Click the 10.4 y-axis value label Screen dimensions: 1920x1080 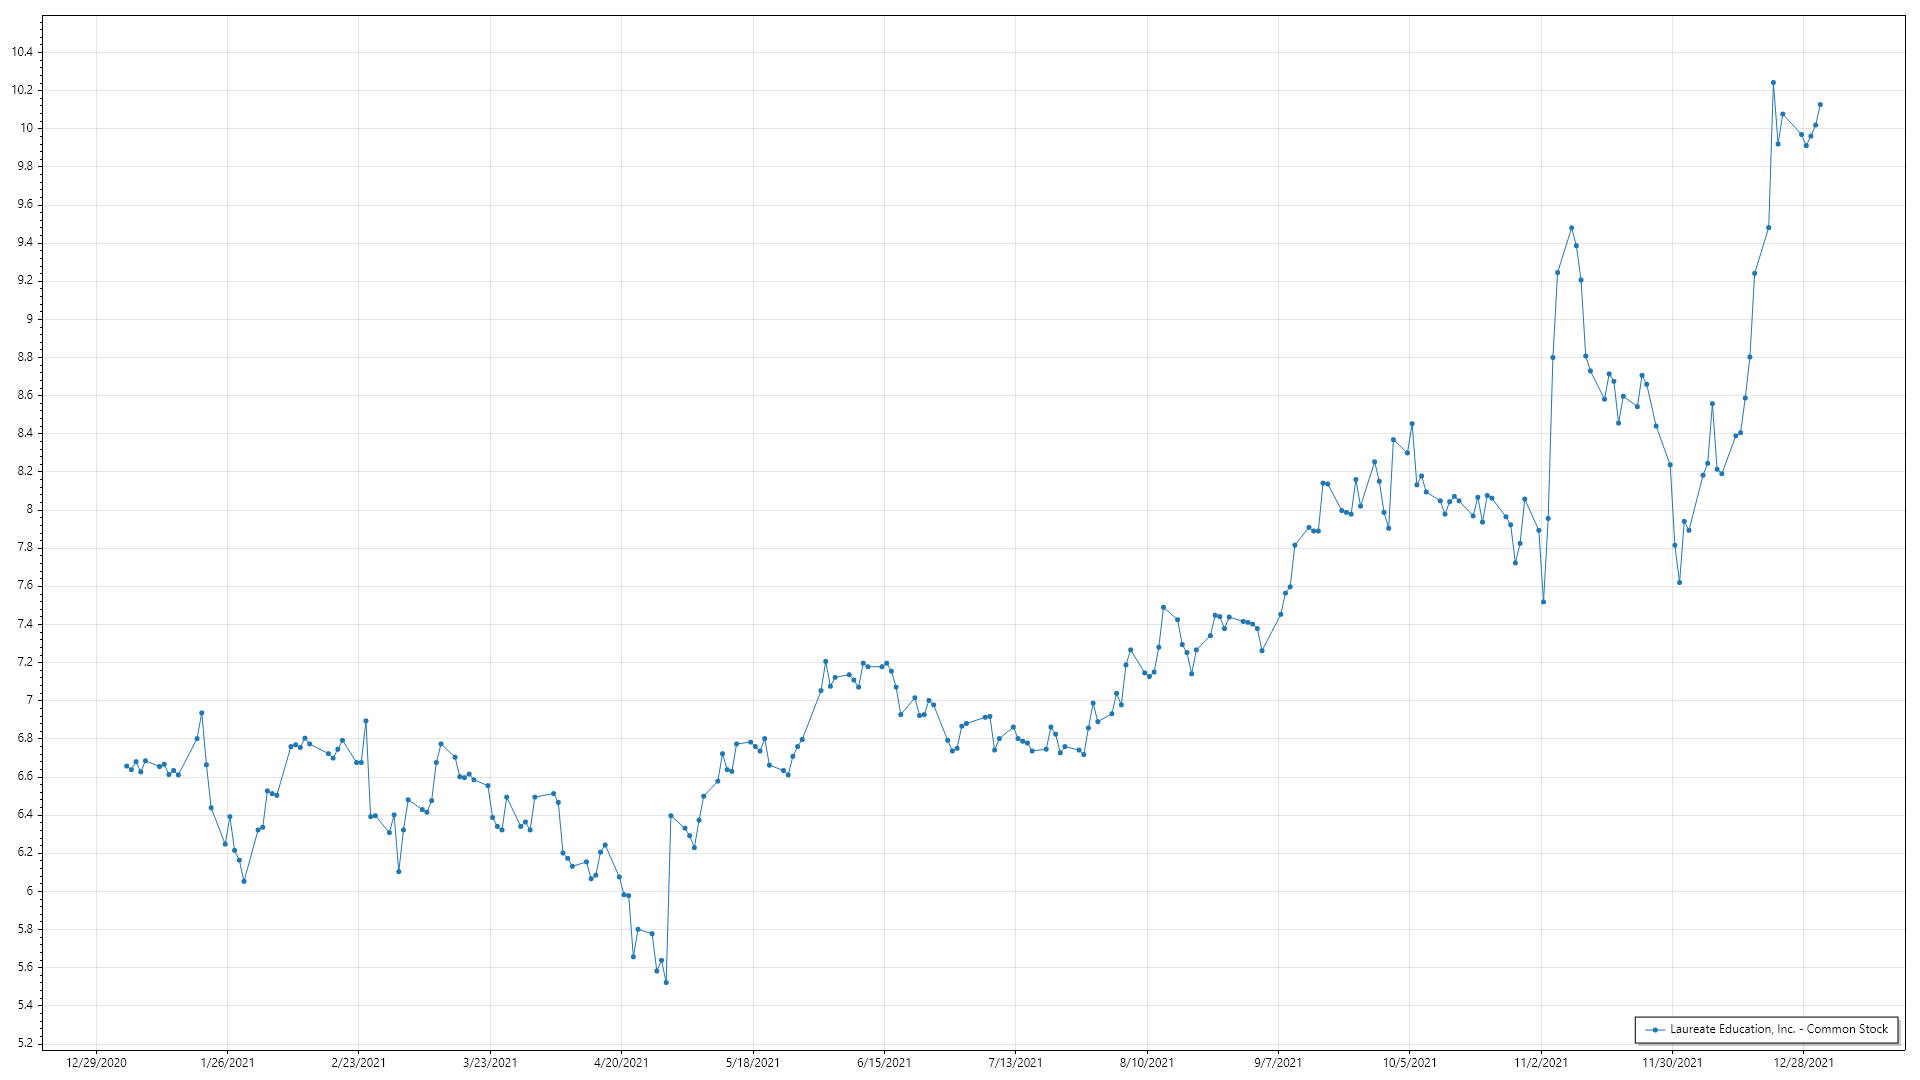(x=22, y=52)
